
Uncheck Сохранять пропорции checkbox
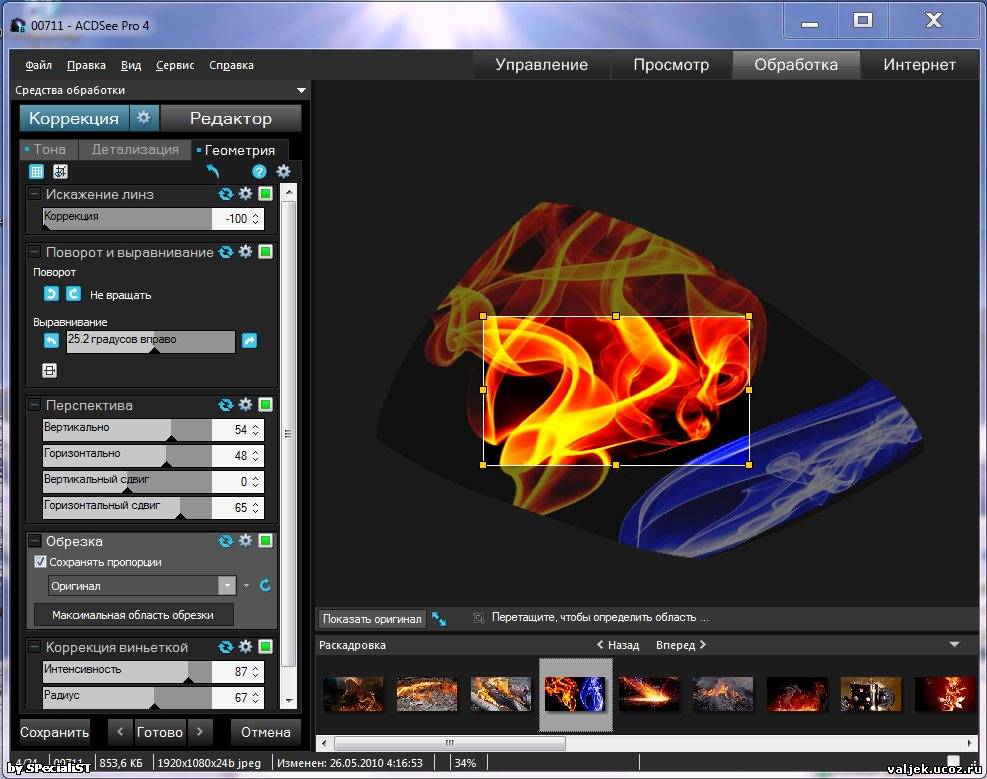(41, 562)
